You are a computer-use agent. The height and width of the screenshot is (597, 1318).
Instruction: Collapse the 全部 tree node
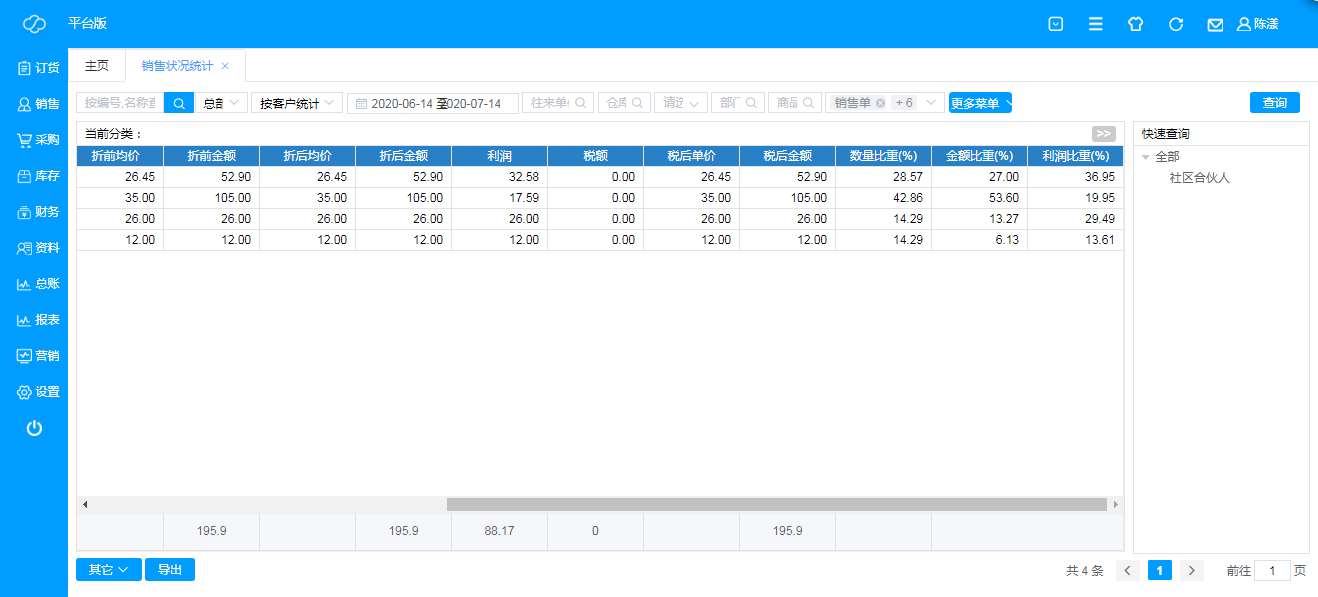(x=1145, y=157)
